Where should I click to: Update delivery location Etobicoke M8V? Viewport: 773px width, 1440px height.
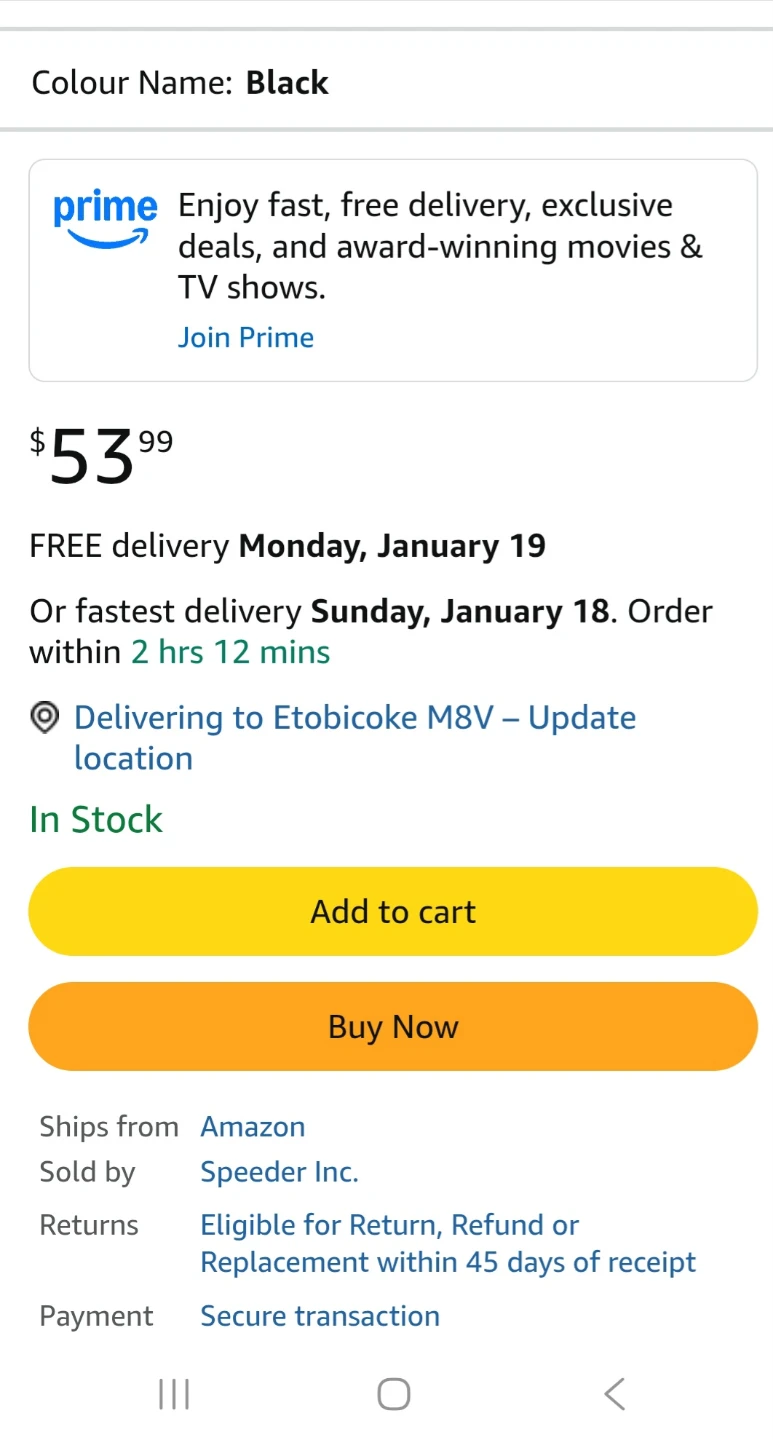click(355, 738)
